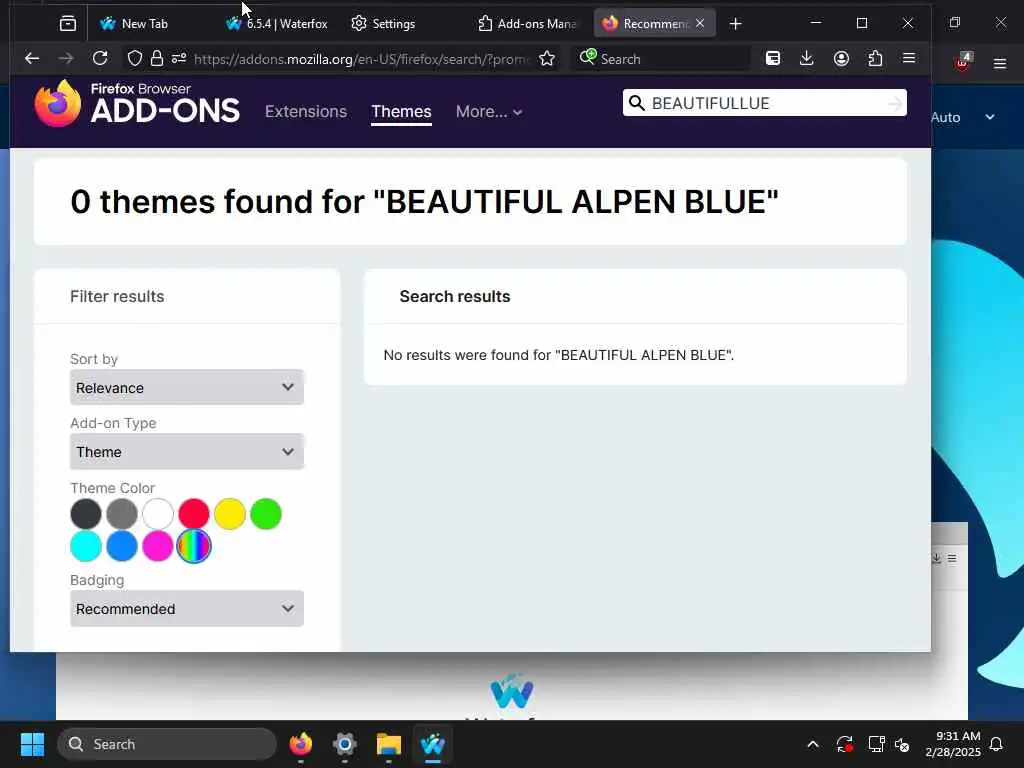Select the rainbow multicolor theme swatch
Screen dimensions: 1024x768
click(193, 546)
